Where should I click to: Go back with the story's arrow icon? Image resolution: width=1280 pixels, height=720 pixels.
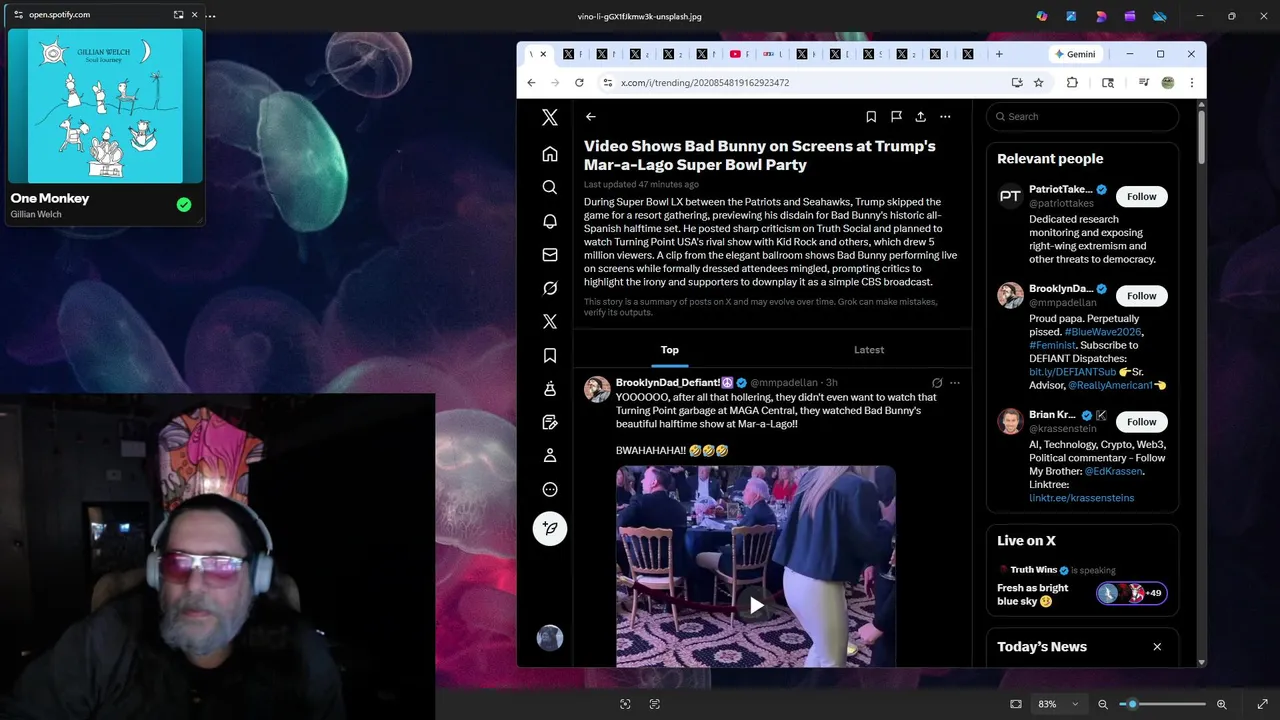(x=591, y=117)
